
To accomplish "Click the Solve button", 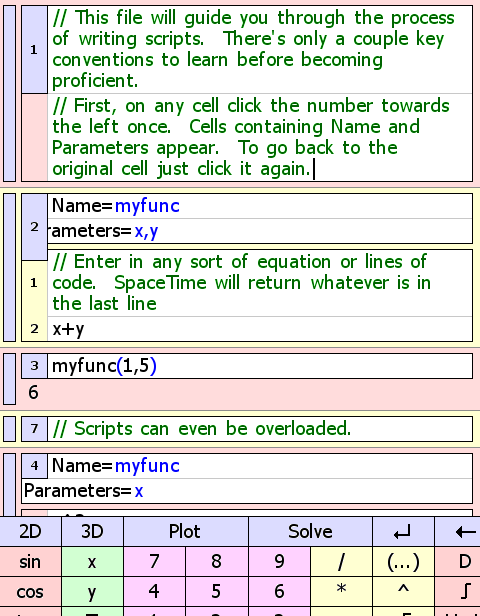I will click(x=310, y=532).
